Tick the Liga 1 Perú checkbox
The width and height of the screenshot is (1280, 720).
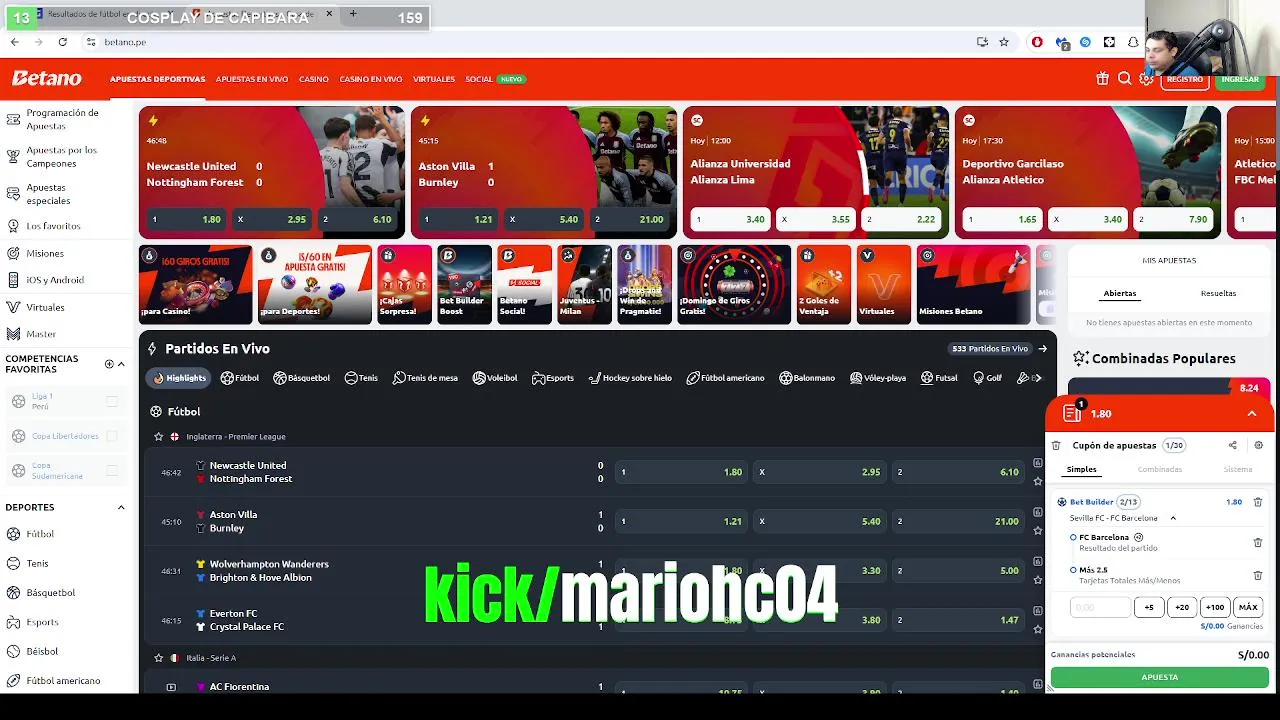[112, 402]
